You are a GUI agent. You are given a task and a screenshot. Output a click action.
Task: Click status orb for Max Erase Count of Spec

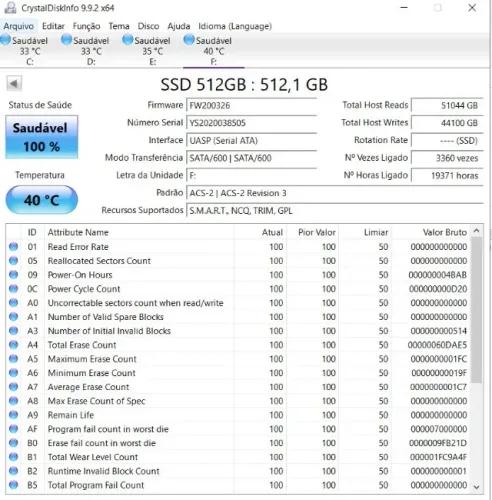(13, 401)
